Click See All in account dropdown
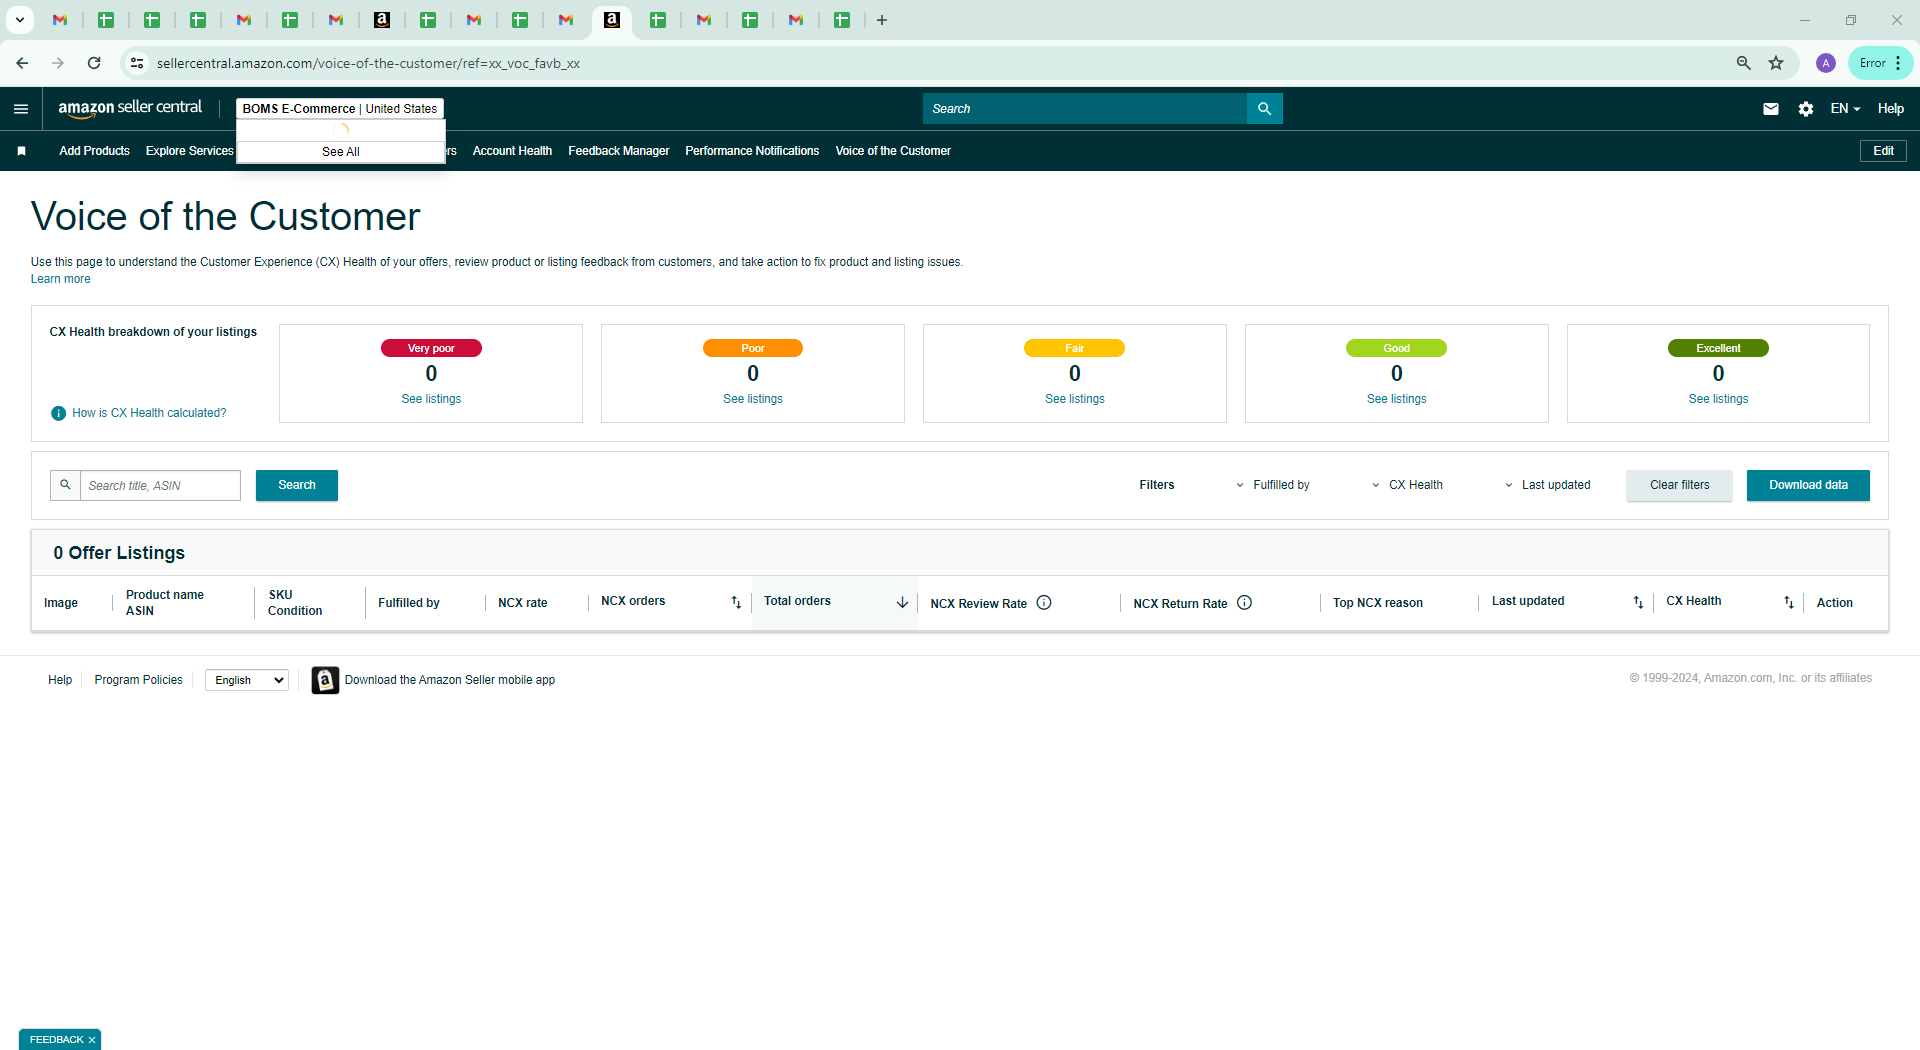The image size is (1920, 1050). coord(341,152)
